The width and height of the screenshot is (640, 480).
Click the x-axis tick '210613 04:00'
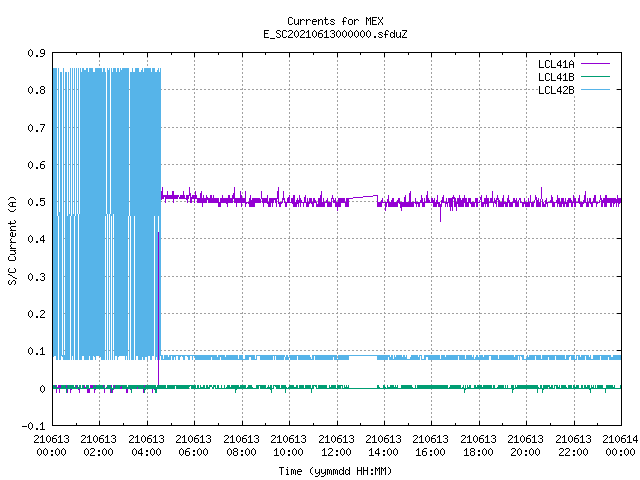147,446
